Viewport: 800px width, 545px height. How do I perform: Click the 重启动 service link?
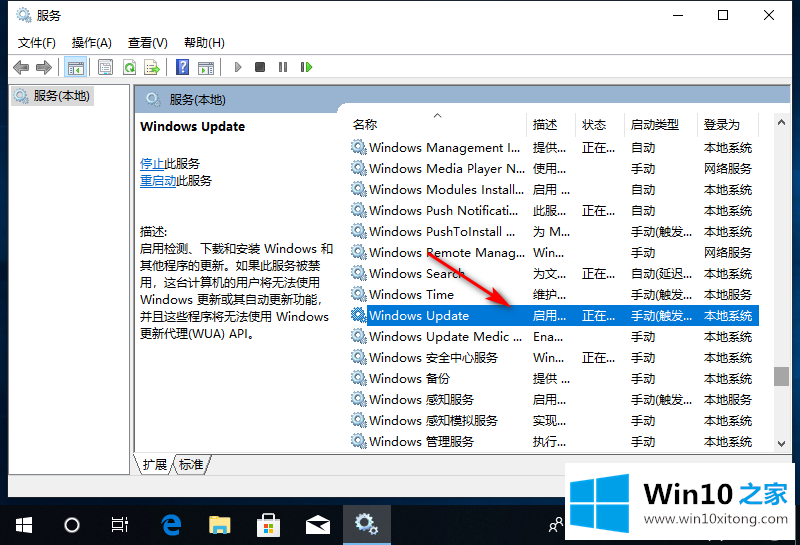(x=158, y=181)
